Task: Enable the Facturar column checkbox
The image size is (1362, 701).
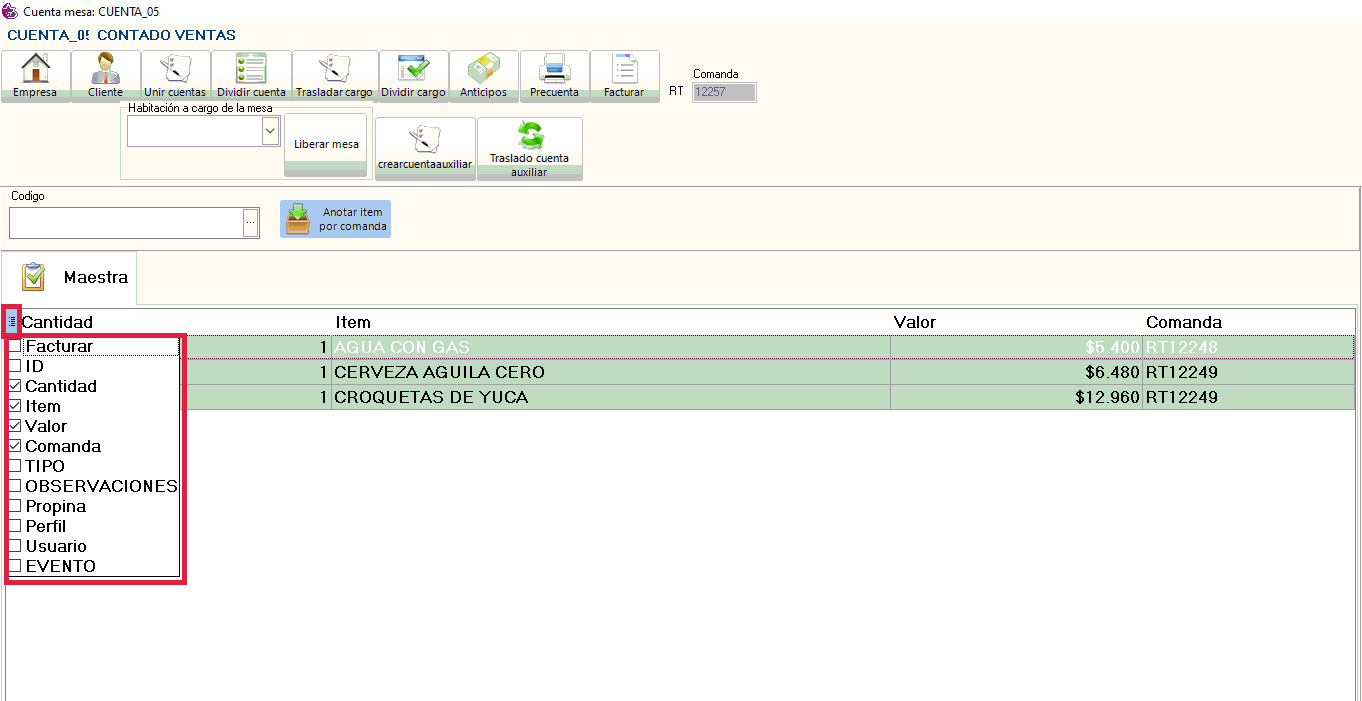Action: [x=15, y=347]
